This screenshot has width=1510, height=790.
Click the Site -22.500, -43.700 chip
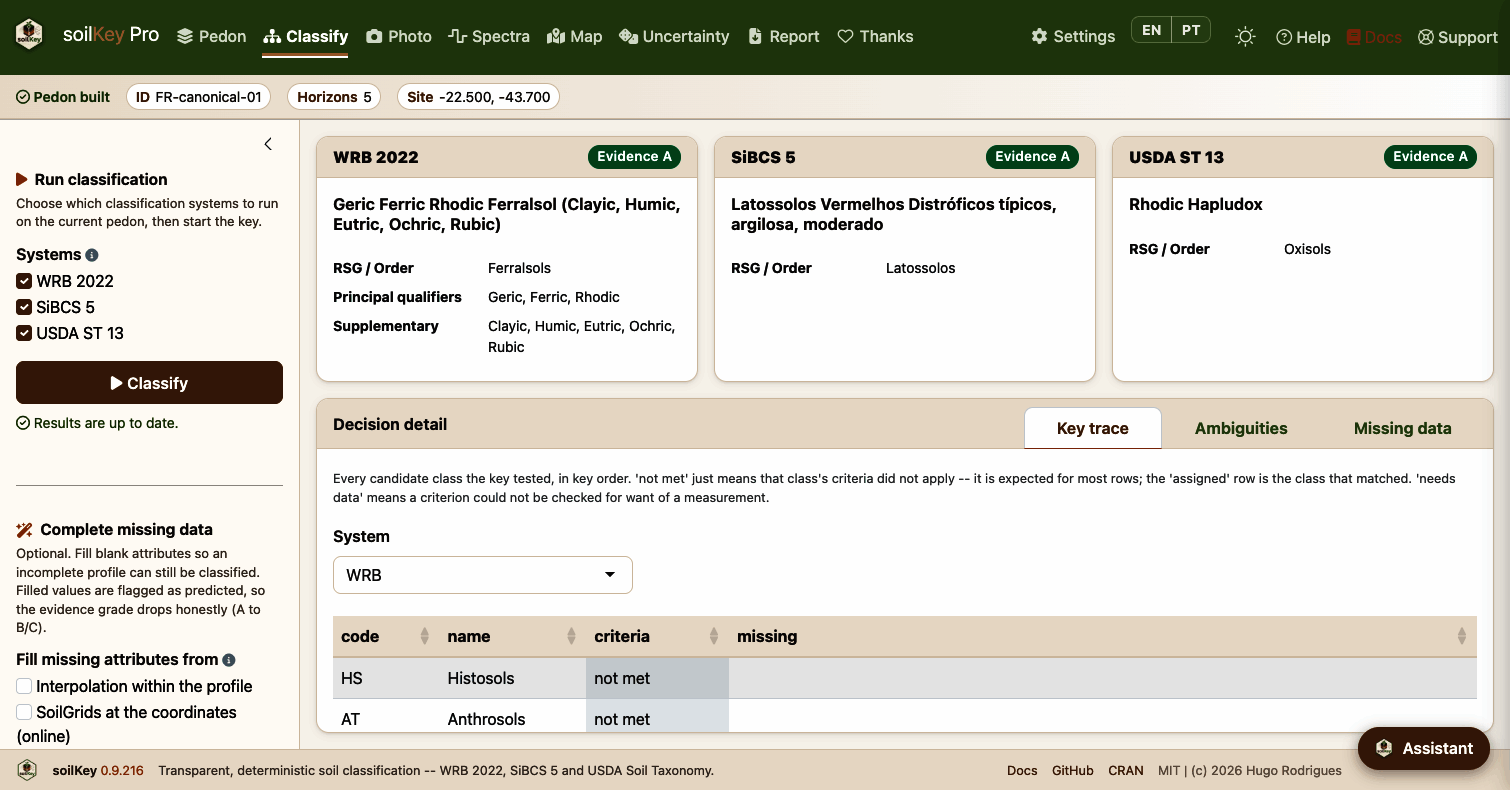pyautogui.click(x=478, y=97)
